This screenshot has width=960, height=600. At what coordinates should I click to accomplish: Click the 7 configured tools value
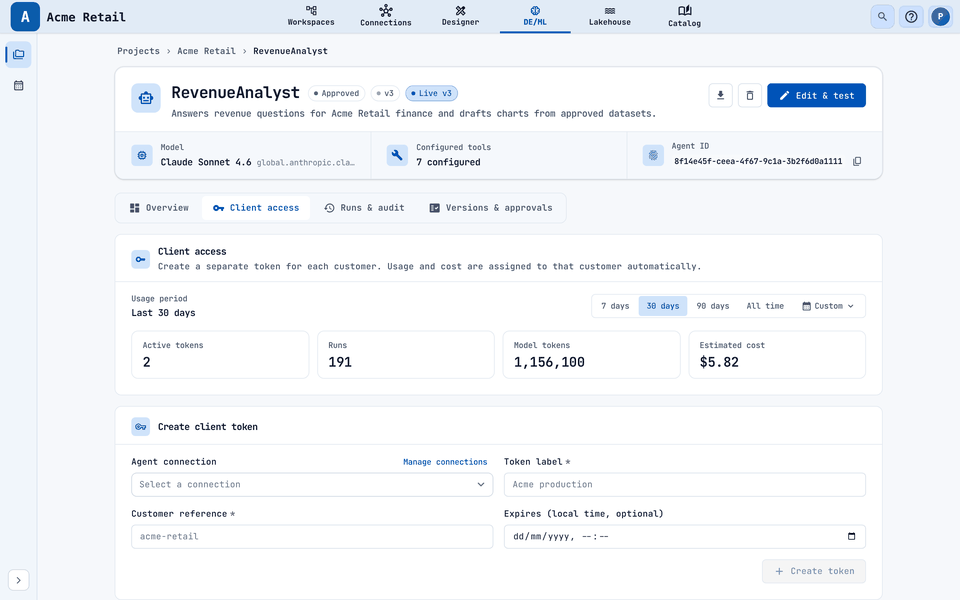click(448, 162)
